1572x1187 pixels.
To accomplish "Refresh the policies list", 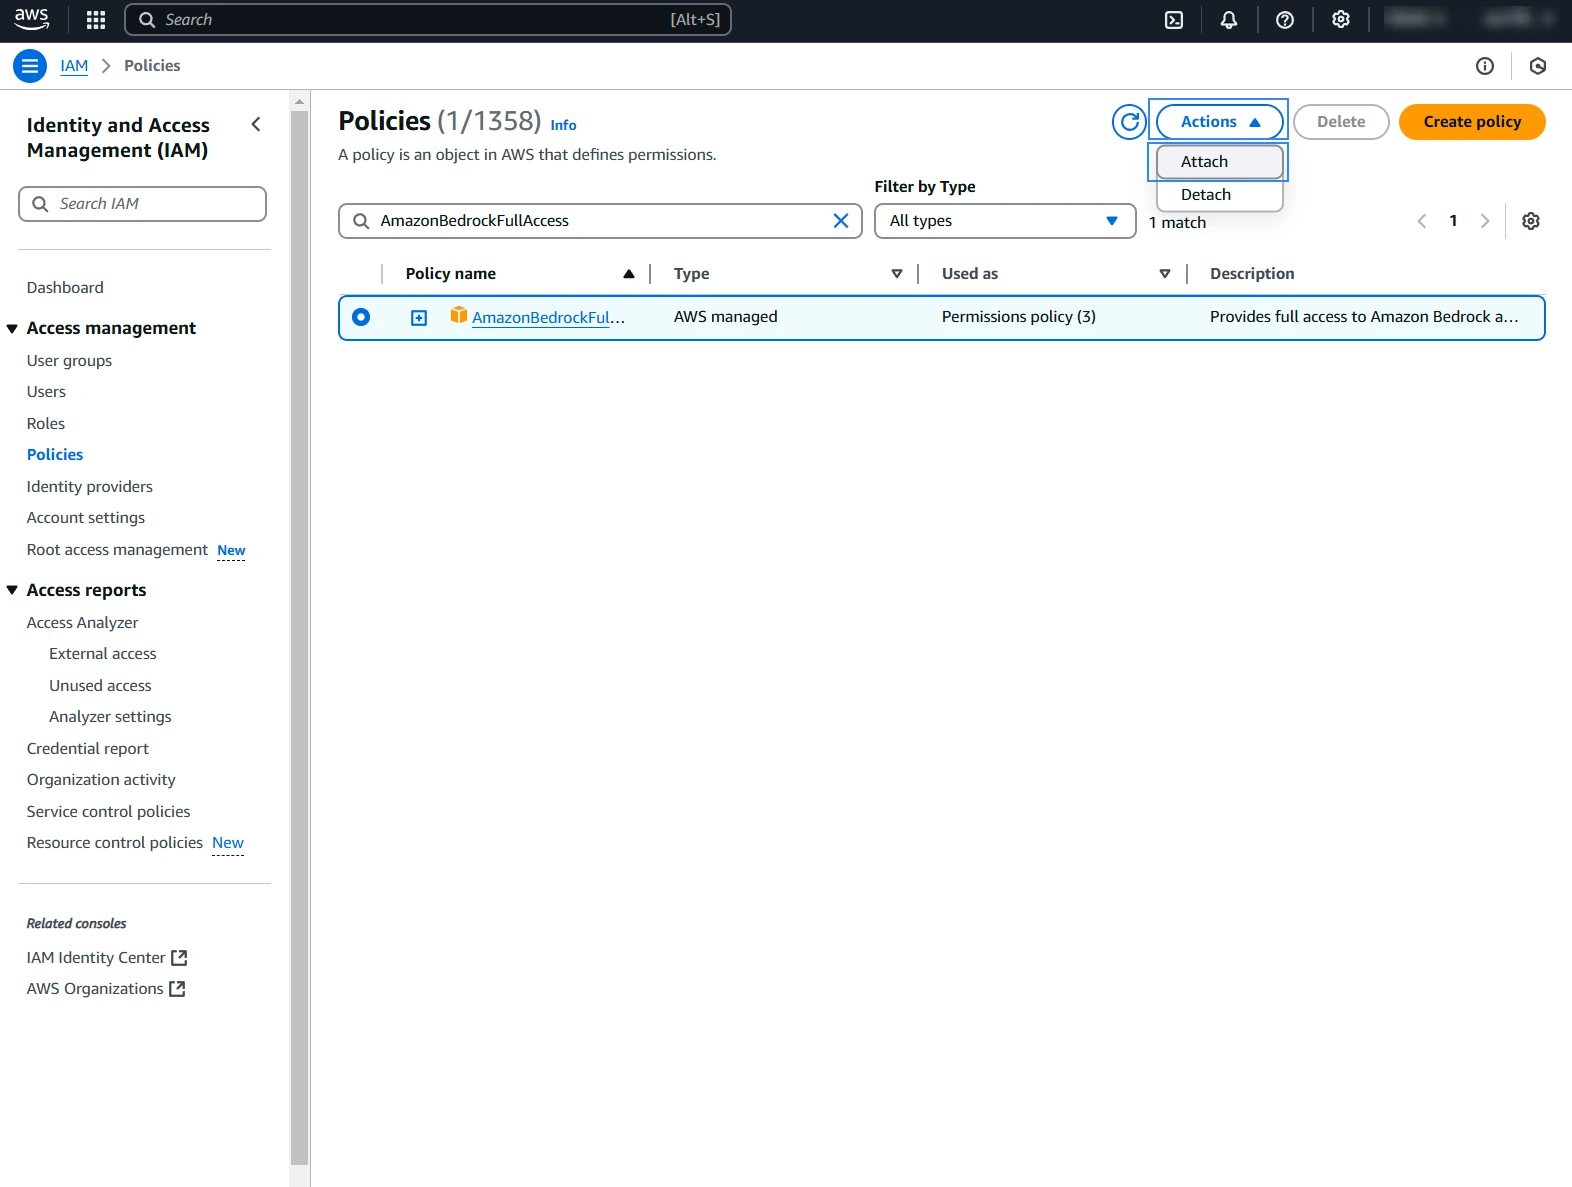I will tap(1130, 122).
